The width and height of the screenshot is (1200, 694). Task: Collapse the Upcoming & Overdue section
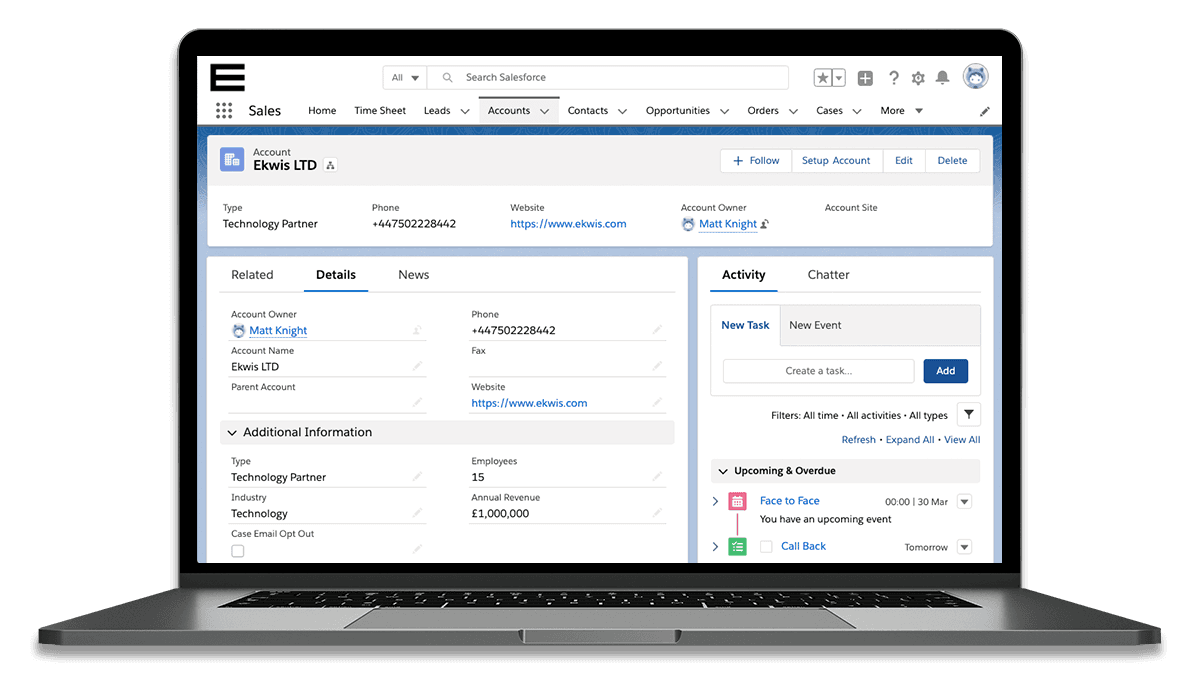(722, 471)
